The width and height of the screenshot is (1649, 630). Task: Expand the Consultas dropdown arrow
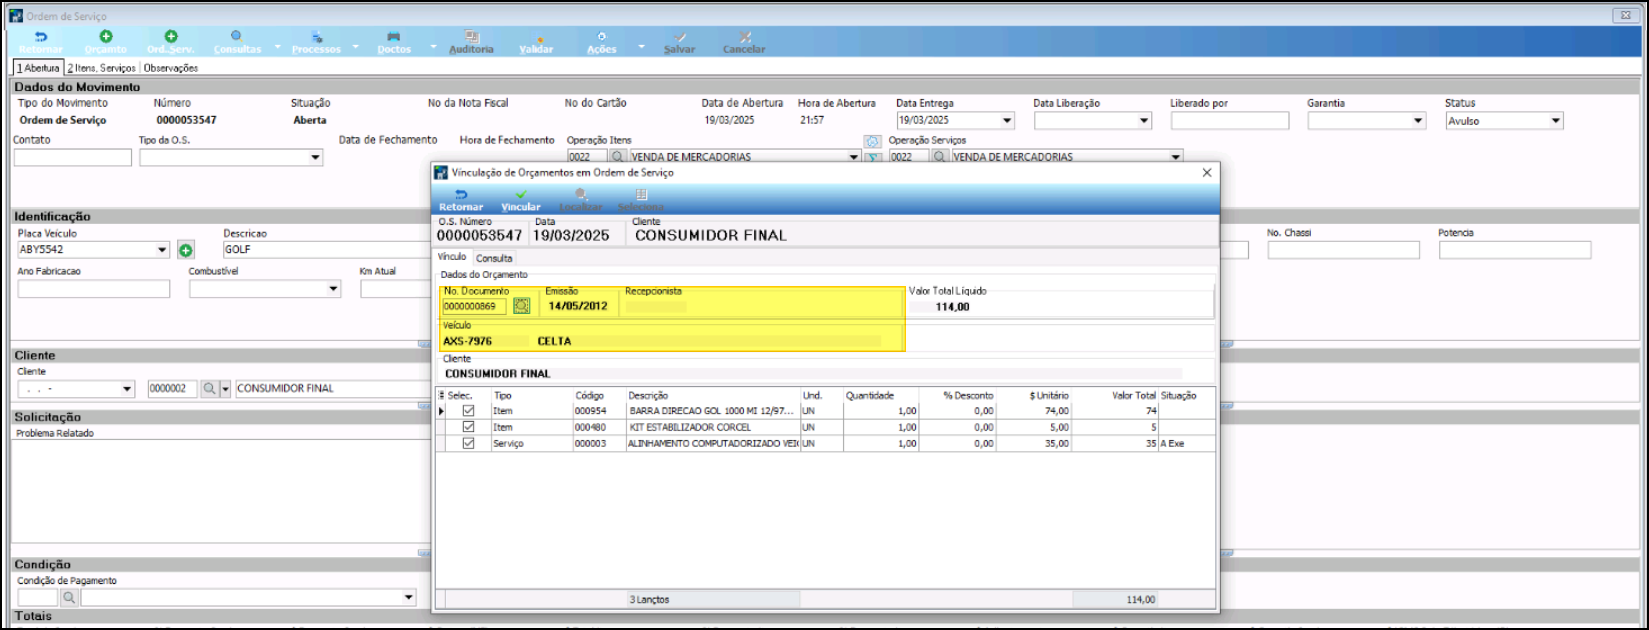click(277, 46)
